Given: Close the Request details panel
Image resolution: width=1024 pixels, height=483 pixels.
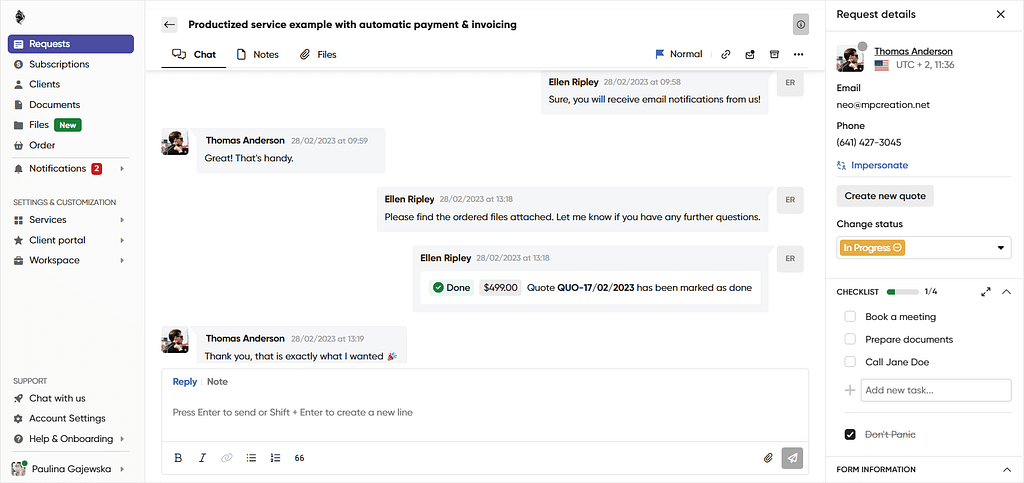Looking at the screenshot, I should click(1000, 14).
